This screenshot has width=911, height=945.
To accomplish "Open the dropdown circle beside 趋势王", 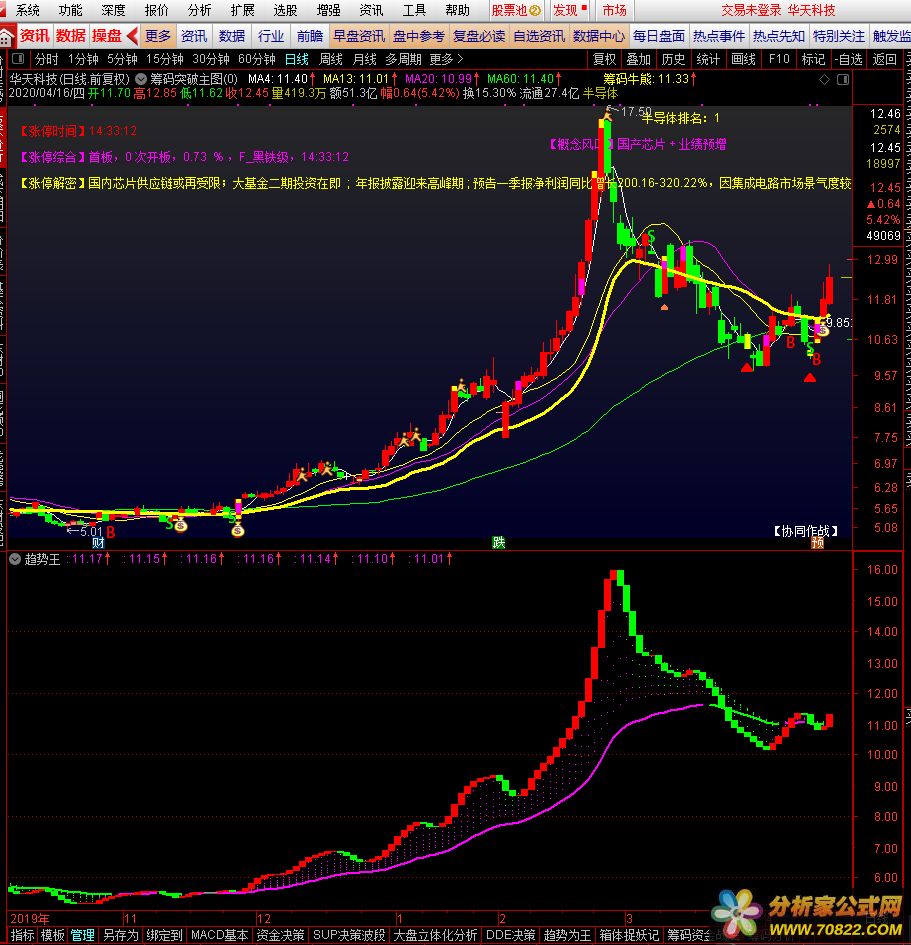I will click(15, 559).
